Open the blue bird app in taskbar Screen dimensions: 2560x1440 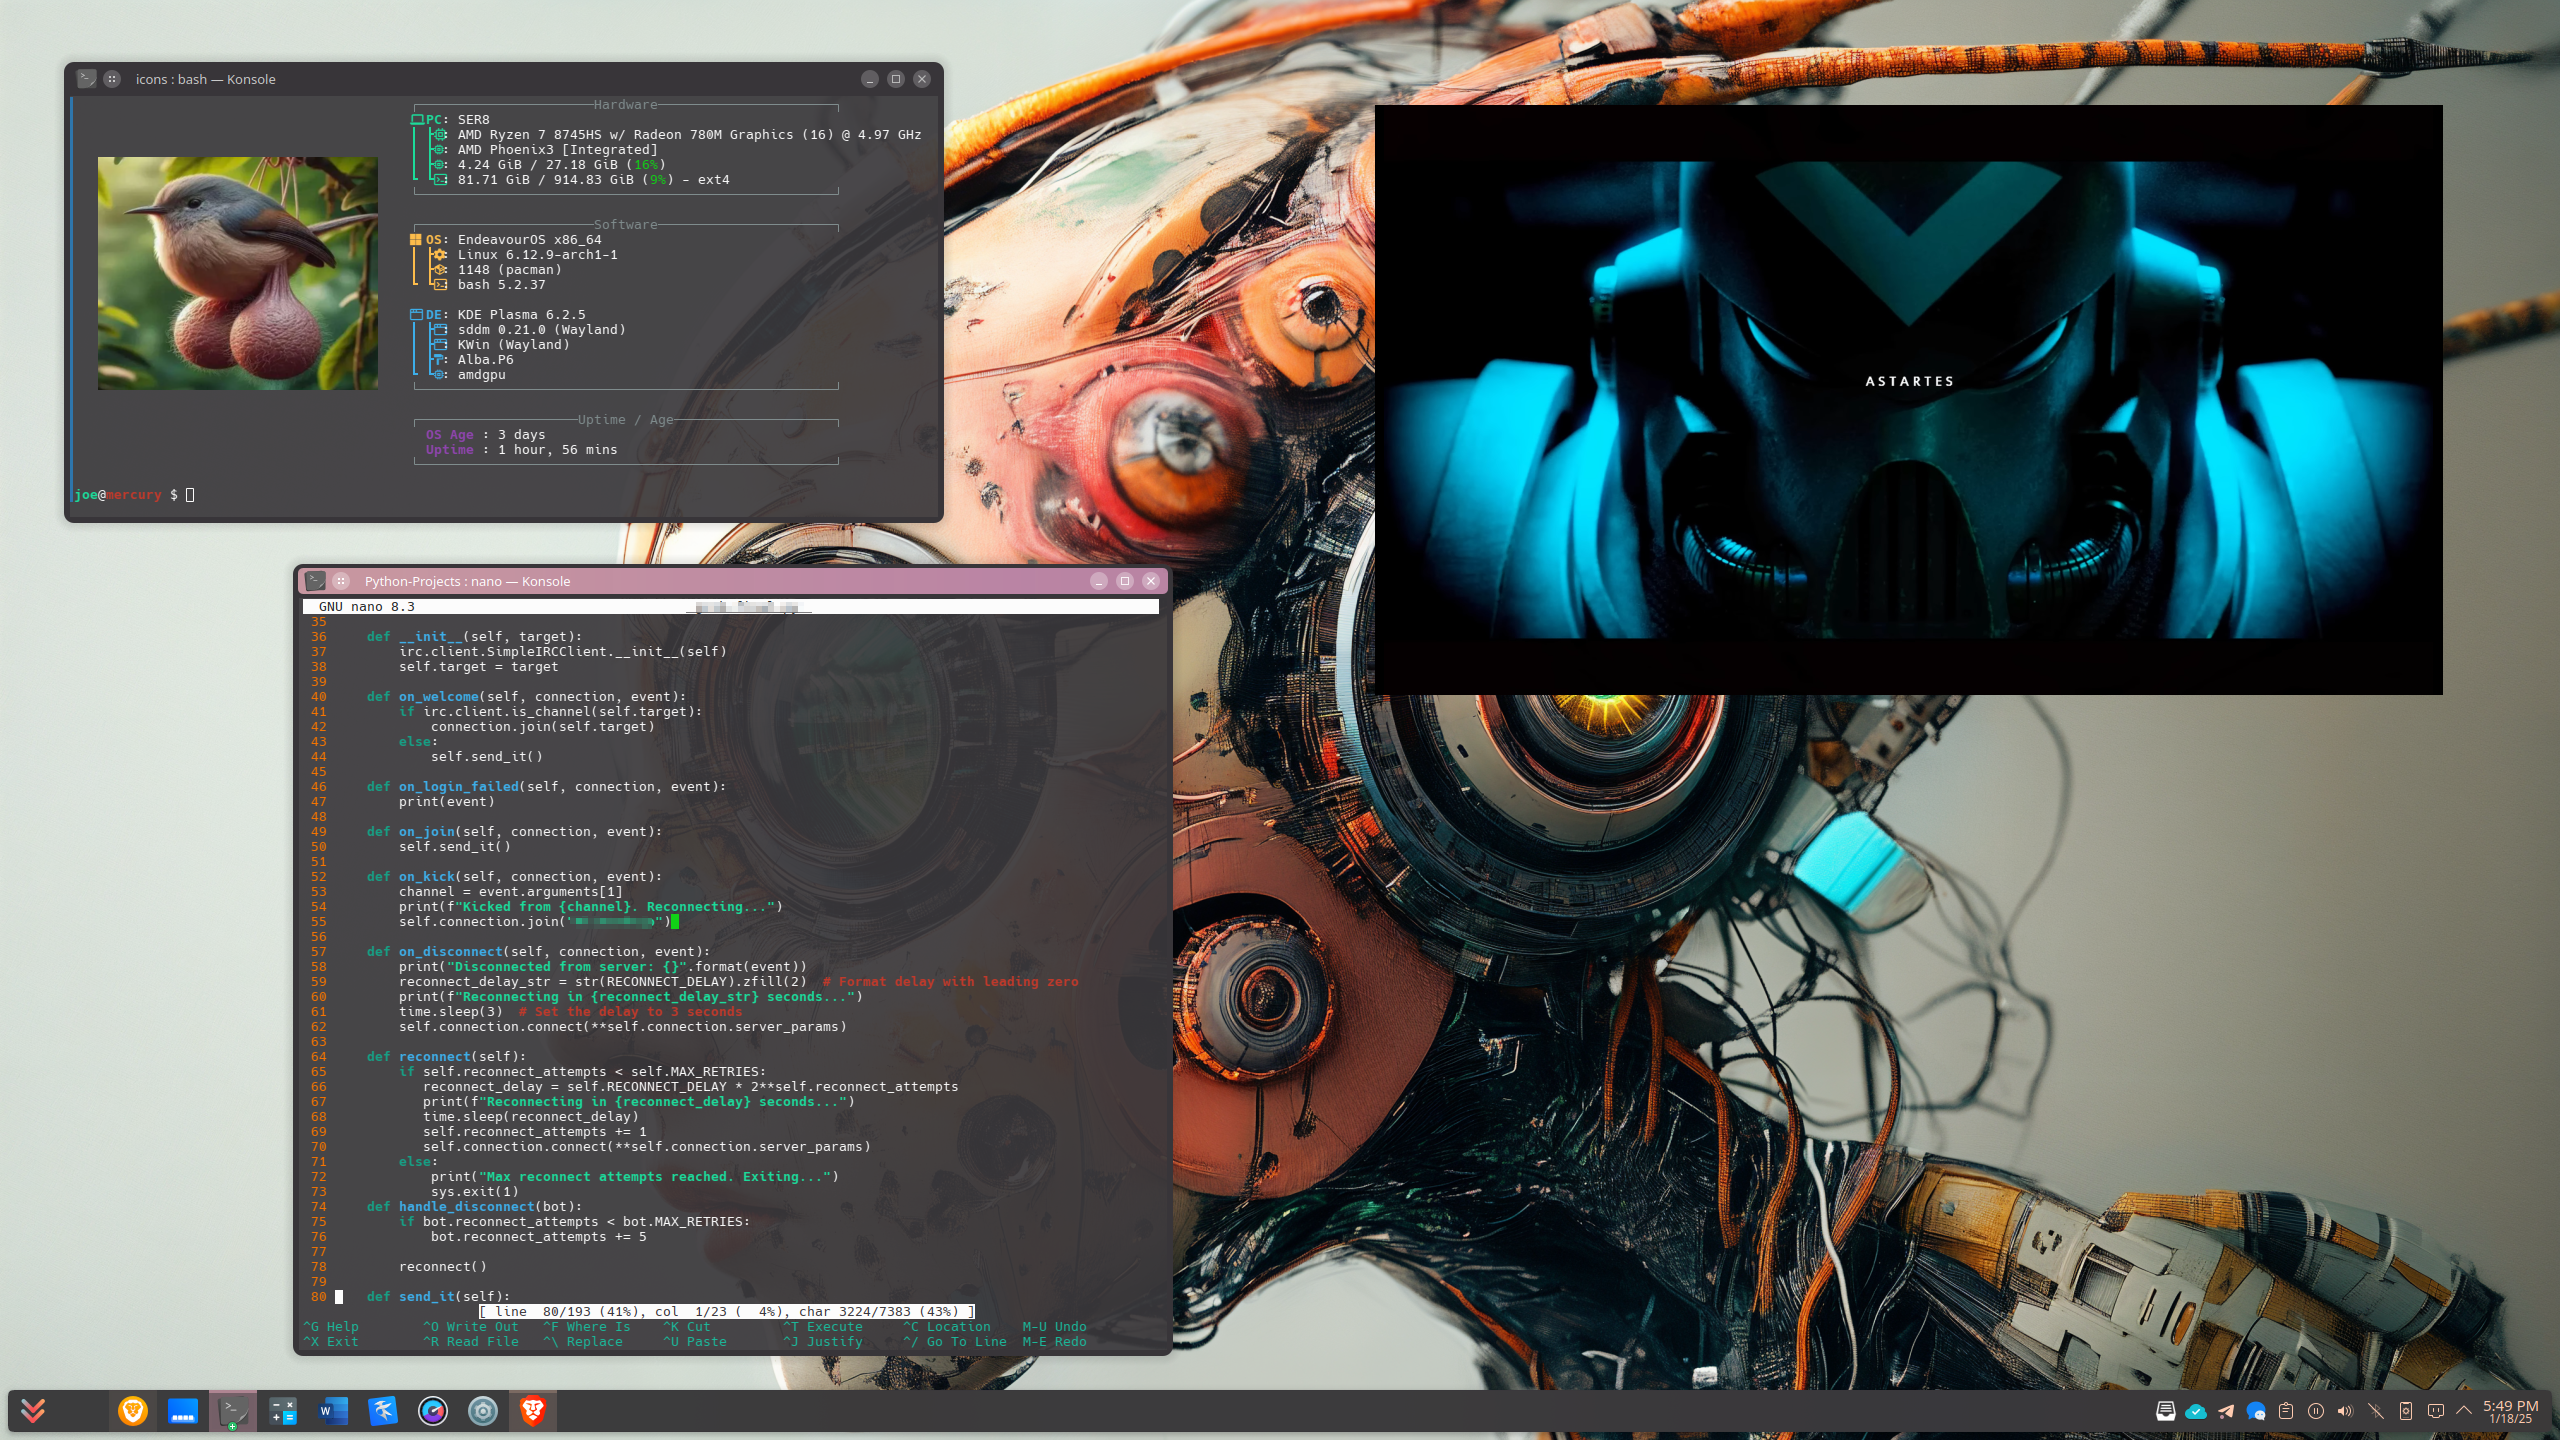coord(383,1411)
